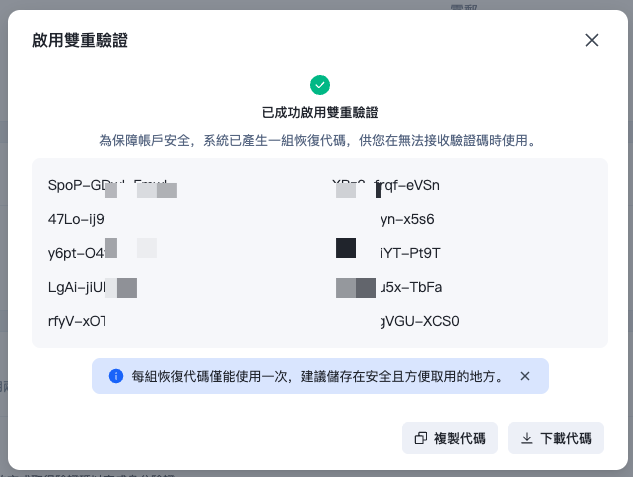Select recovery code ending in TbFa
The height and width of the screenshot is (477, 633).
(389, 287)
